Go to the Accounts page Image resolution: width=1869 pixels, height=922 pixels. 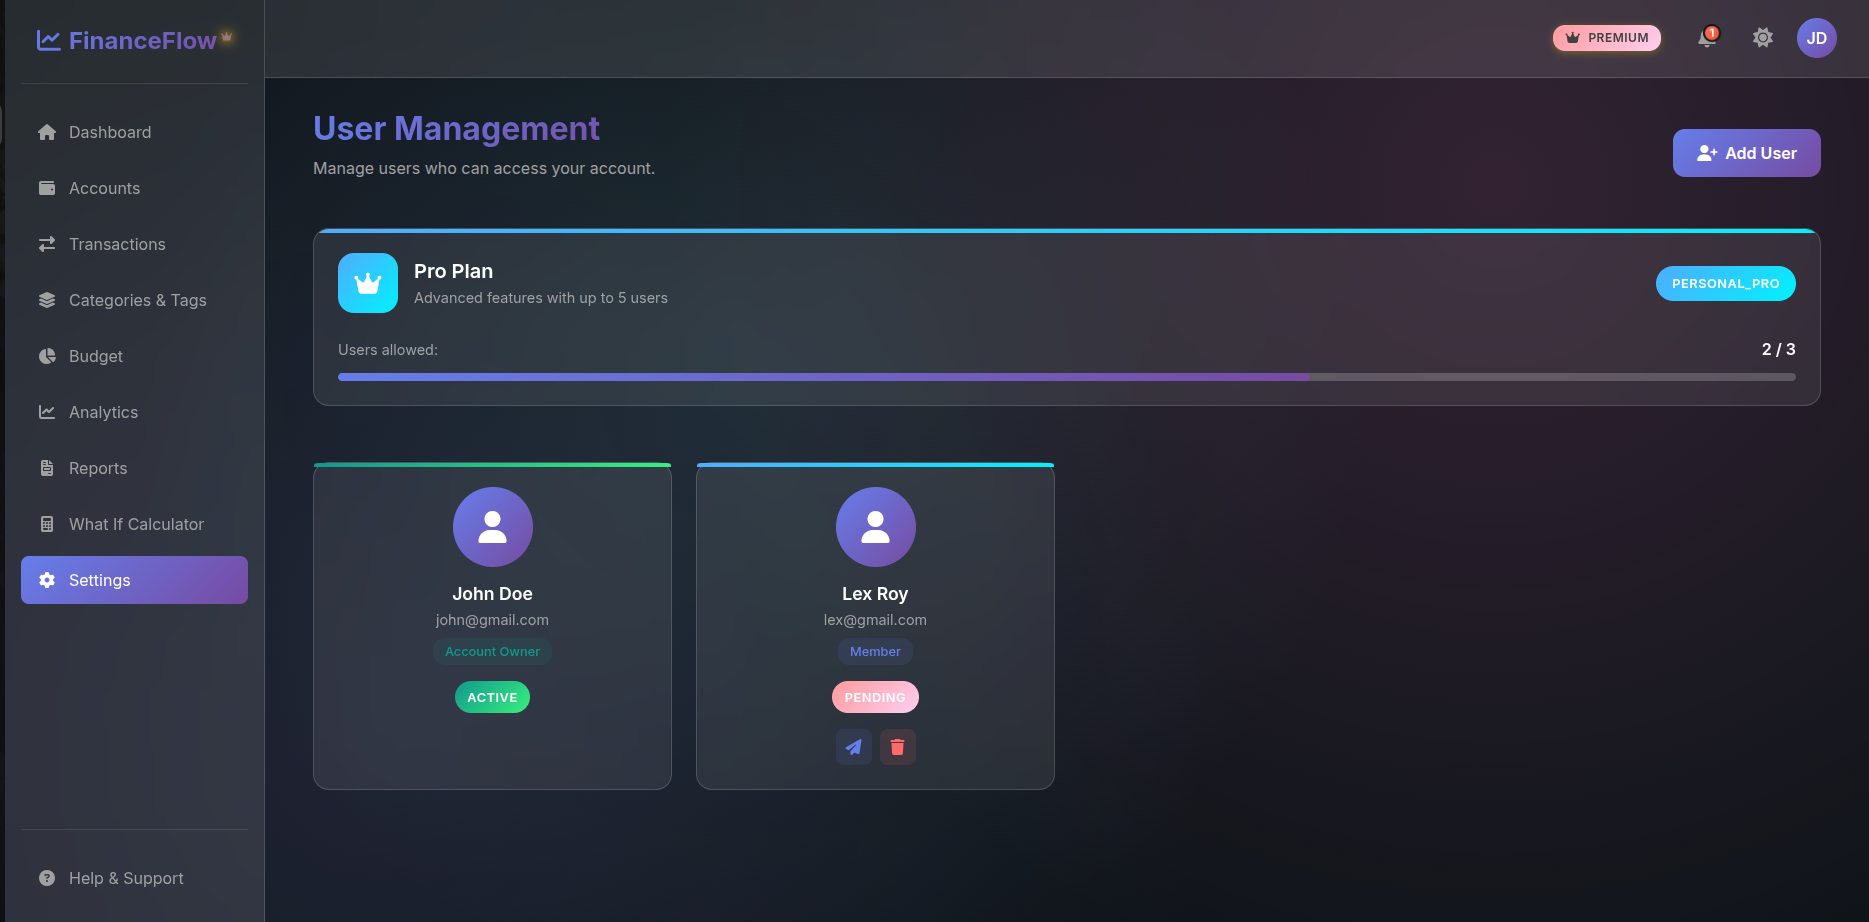(104, 188)
